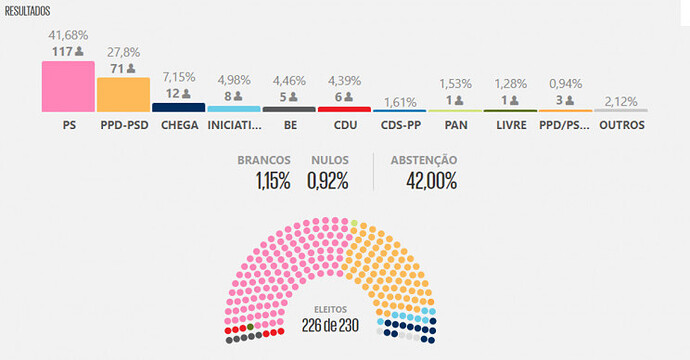690x360 pixels.
Task: Open the OUTROS results label
Action: click(621, 125)
